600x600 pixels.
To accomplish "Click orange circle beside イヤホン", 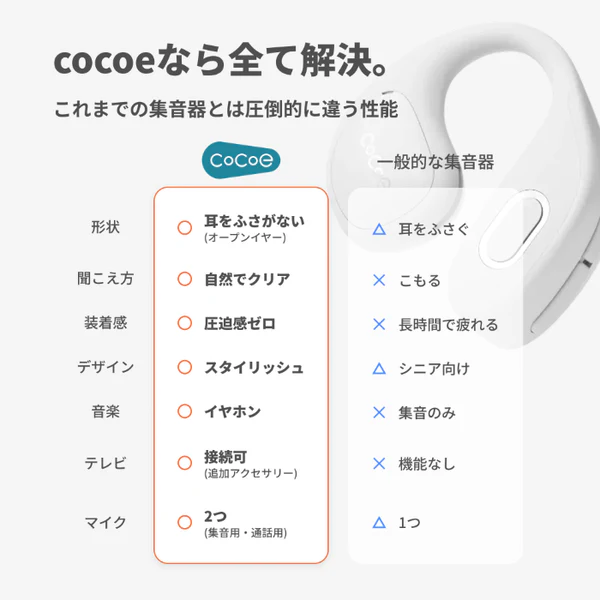I will coord(184,411).
